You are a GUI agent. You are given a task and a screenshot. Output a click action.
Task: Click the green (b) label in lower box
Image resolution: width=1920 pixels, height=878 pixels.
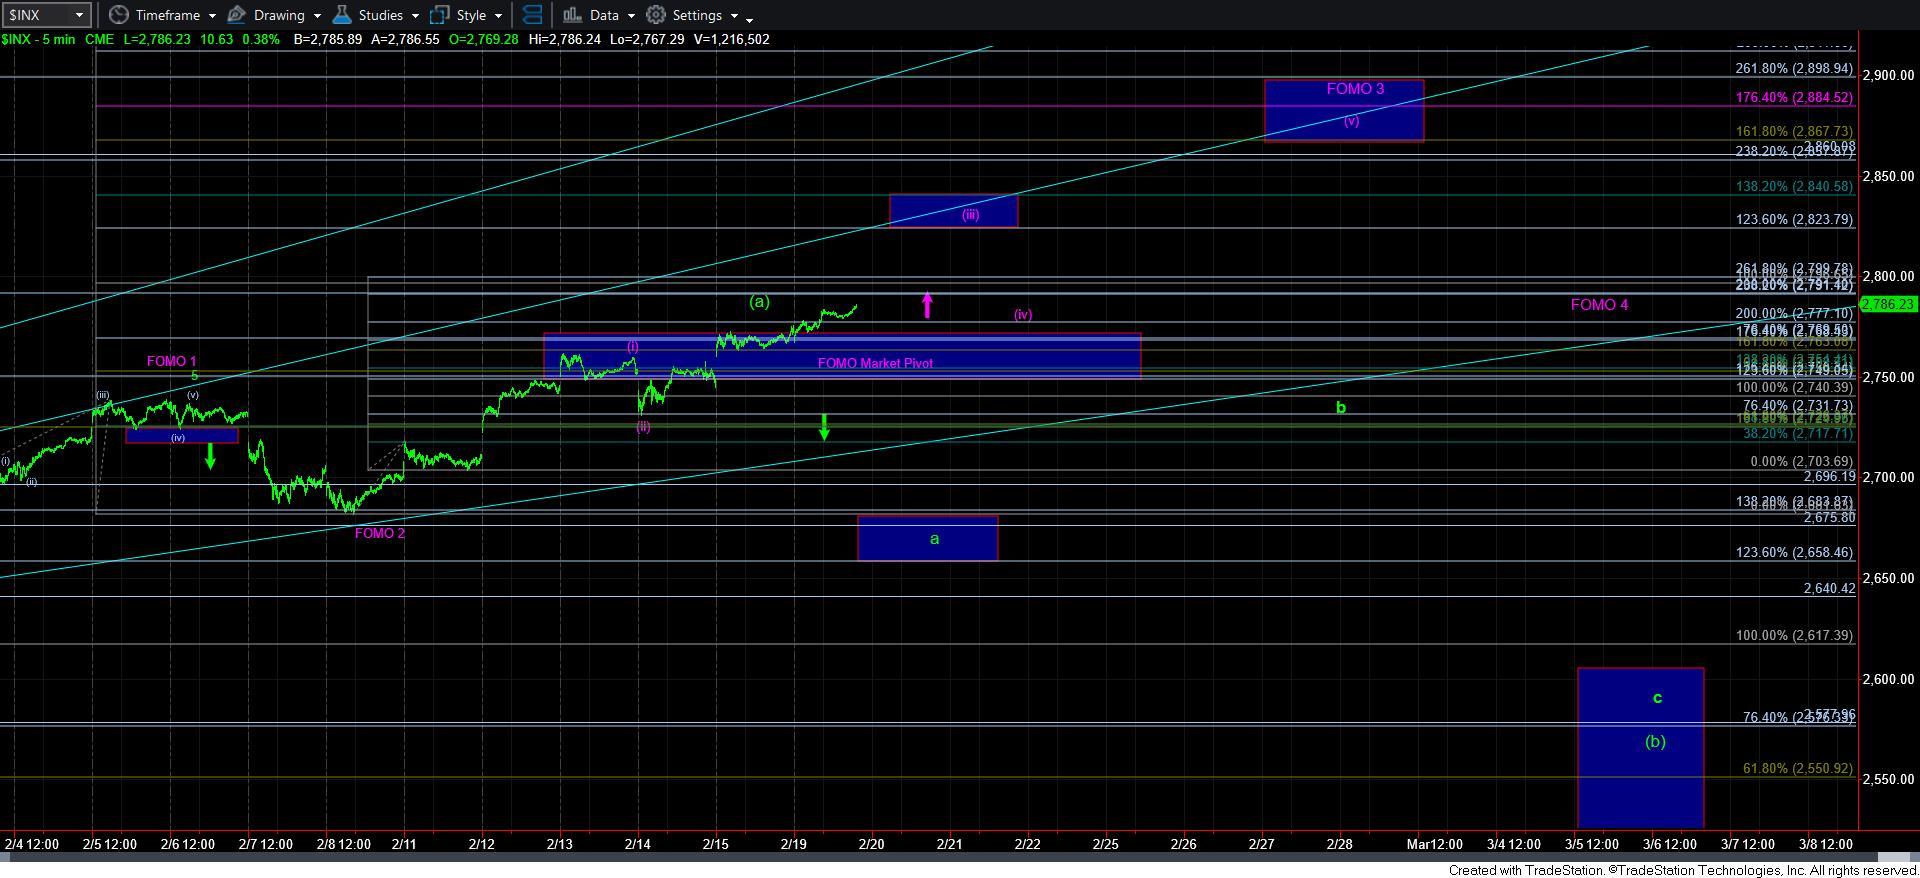pyautogui.click(x=1655, y=742)
